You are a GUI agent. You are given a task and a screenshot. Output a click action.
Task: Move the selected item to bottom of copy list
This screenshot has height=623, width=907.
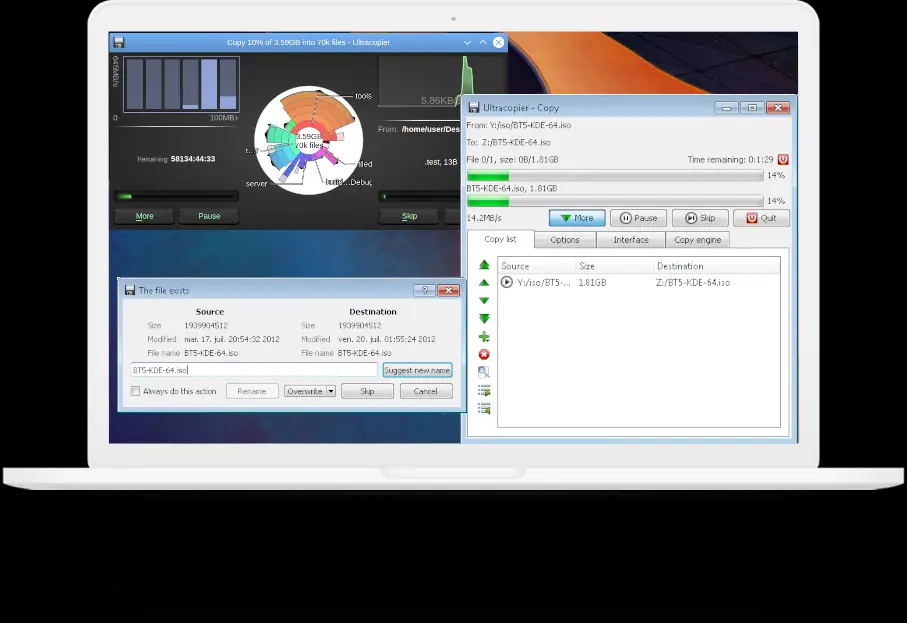[484, 319]
